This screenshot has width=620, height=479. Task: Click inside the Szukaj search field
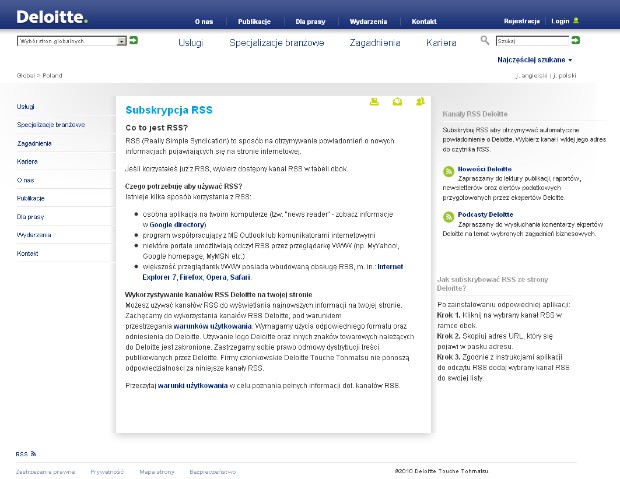click(x=533, y=41)
